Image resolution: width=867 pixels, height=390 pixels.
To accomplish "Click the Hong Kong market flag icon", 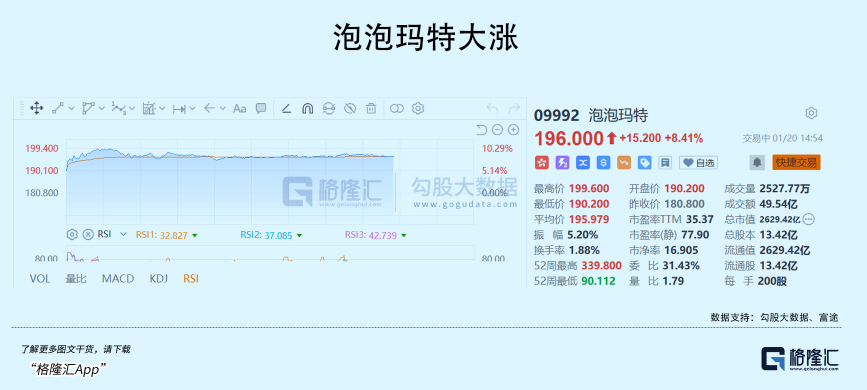I will (542, 163).
